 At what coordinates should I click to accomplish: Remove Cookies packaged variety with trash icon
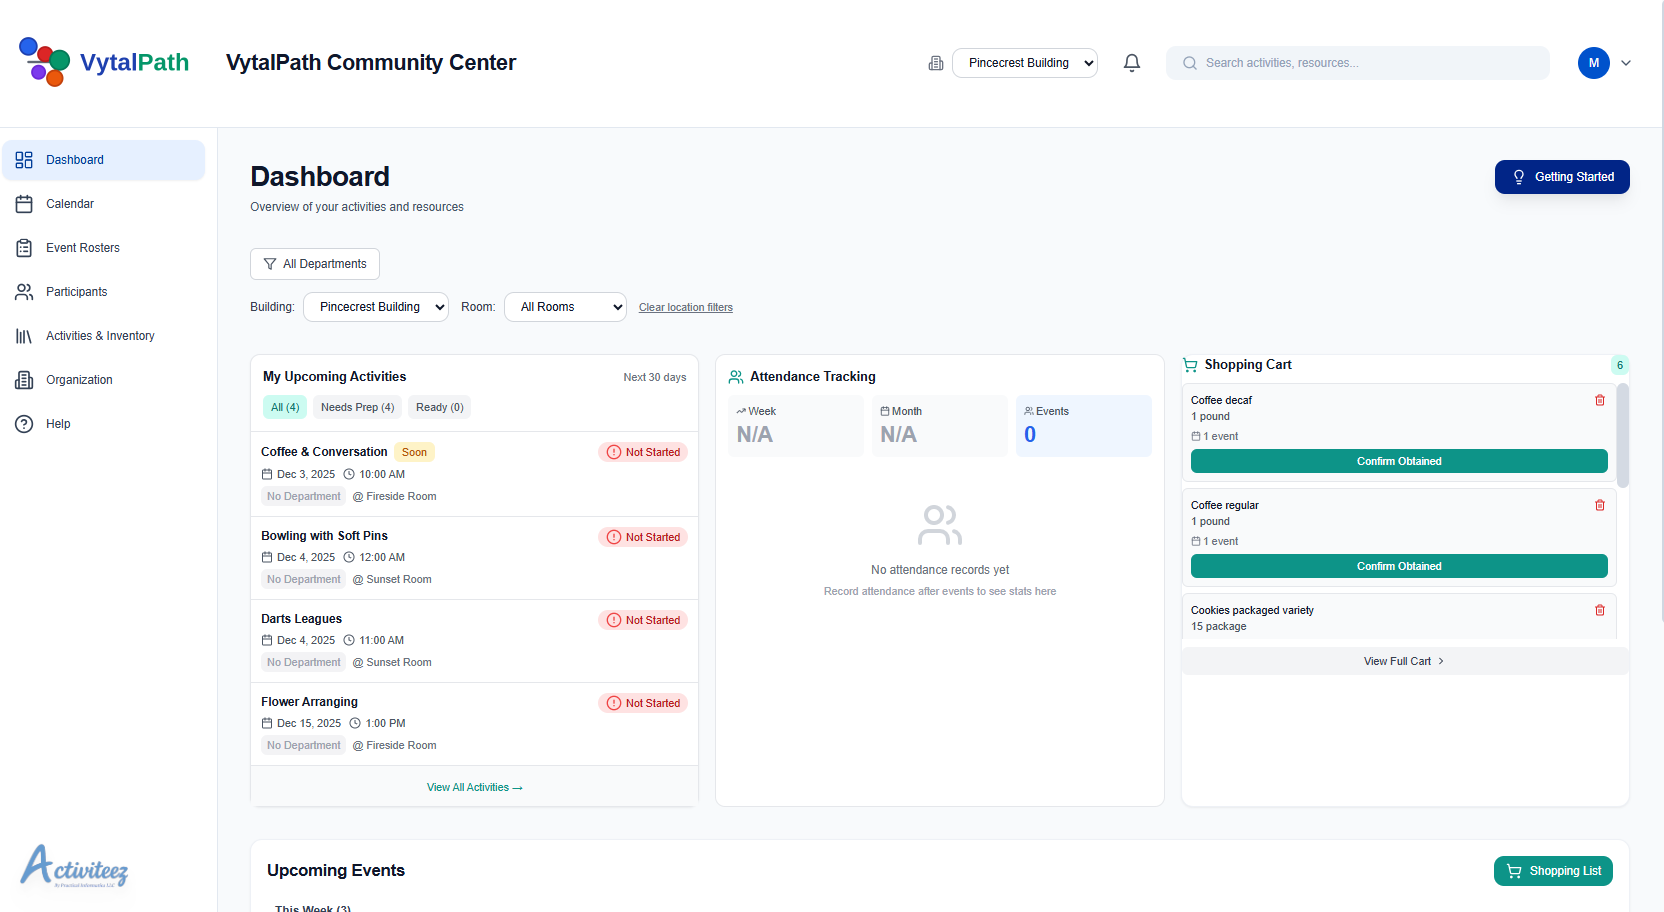tap(1599, 610)
